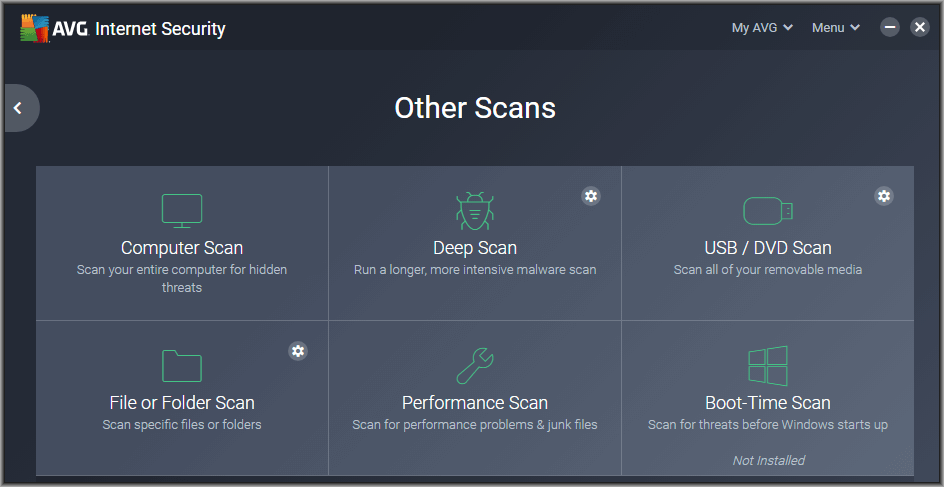Screen dimensions: 944x487
Task: Open File or Folder Scan settings gear
Action: pyautogui.click(x=298, y=350)
